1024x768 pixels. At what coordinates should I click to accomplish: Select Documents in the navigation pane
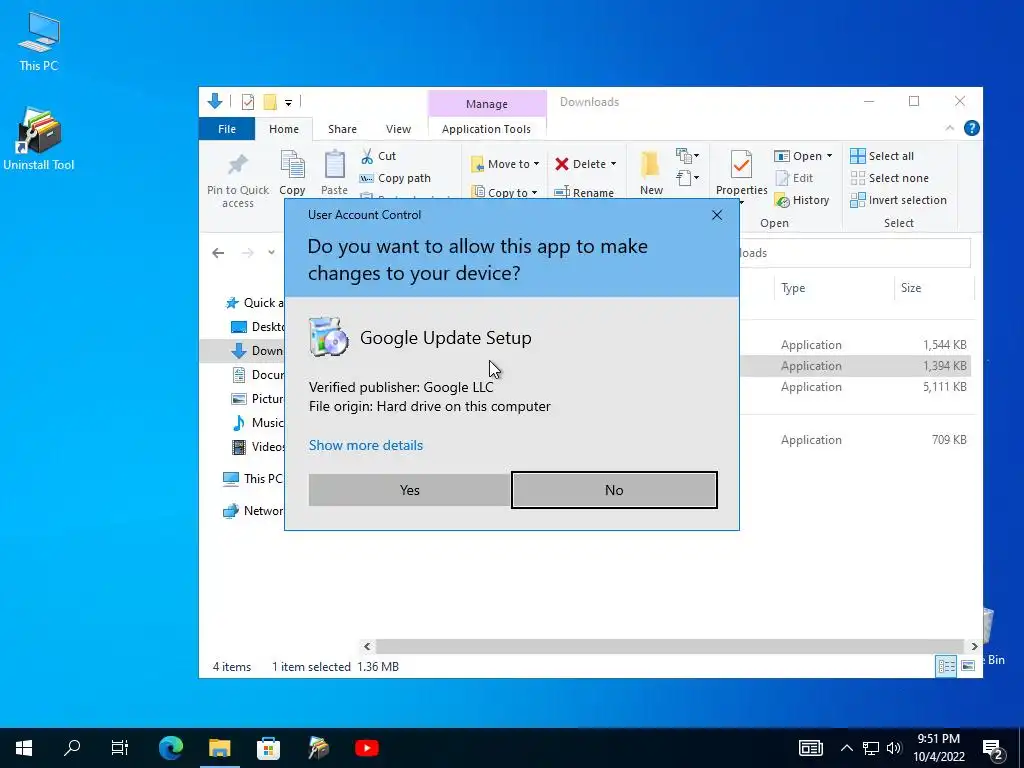(257, 375)
